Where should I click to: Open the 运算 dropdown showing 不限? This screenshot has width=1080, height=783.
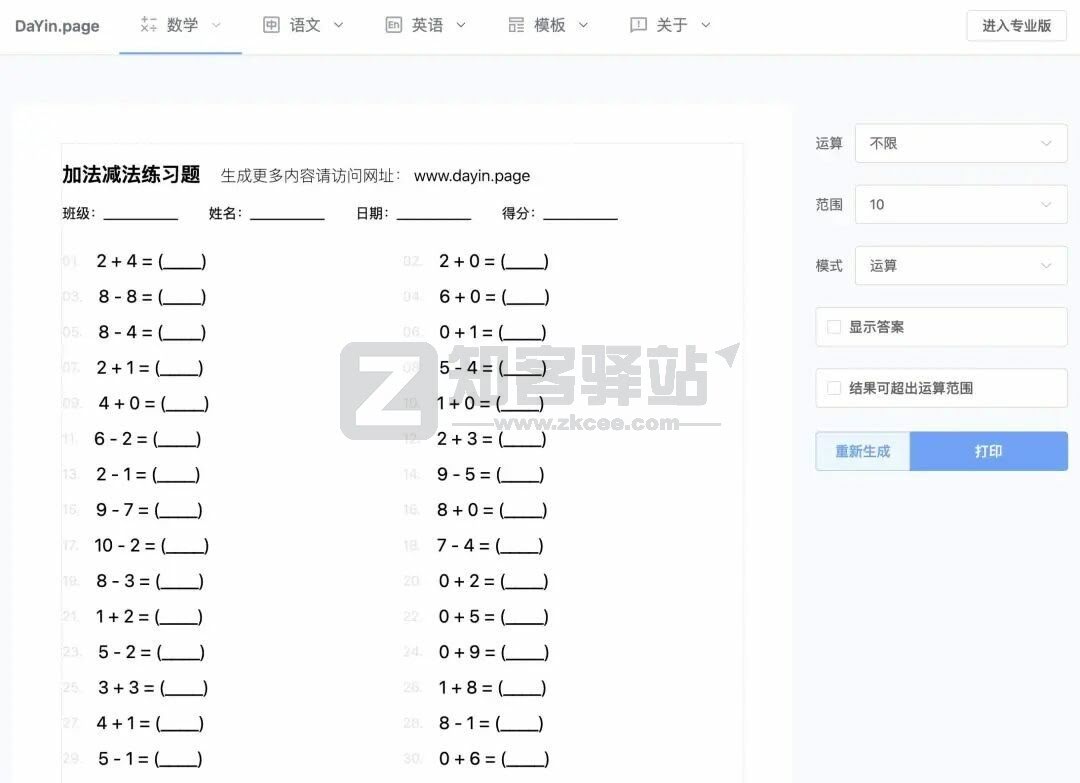pyautogui.click(x=960, y=143)
